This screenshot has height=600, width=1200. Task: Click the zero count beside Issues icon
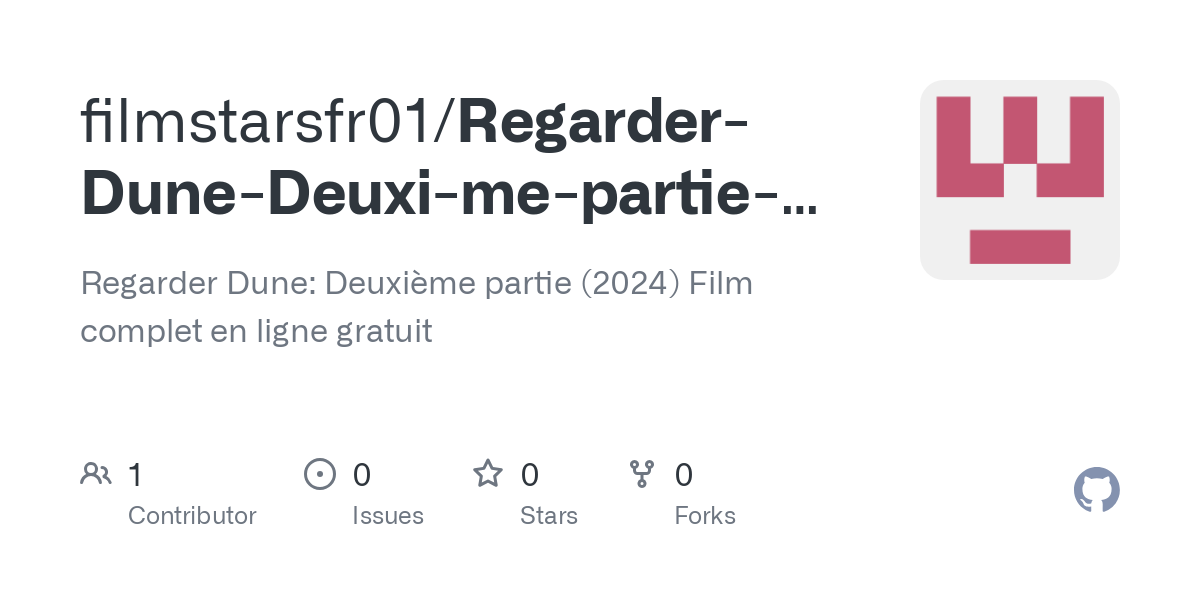[x=361, y=474]
